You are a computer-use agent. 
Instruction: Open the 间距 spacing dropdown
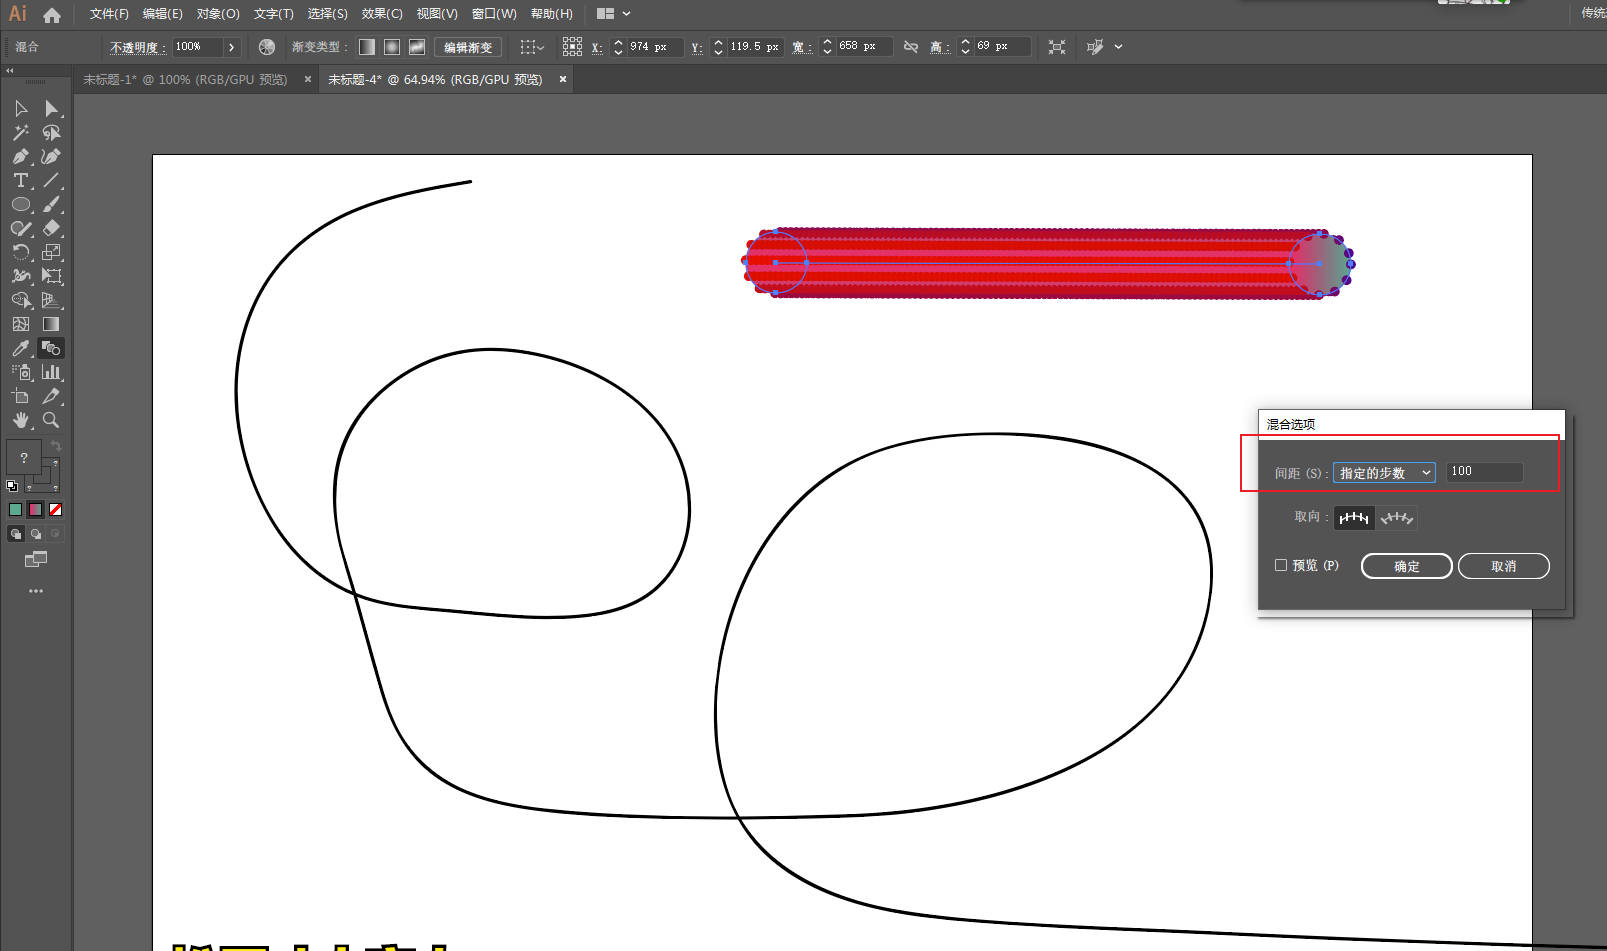click(x=1384, y=473)
